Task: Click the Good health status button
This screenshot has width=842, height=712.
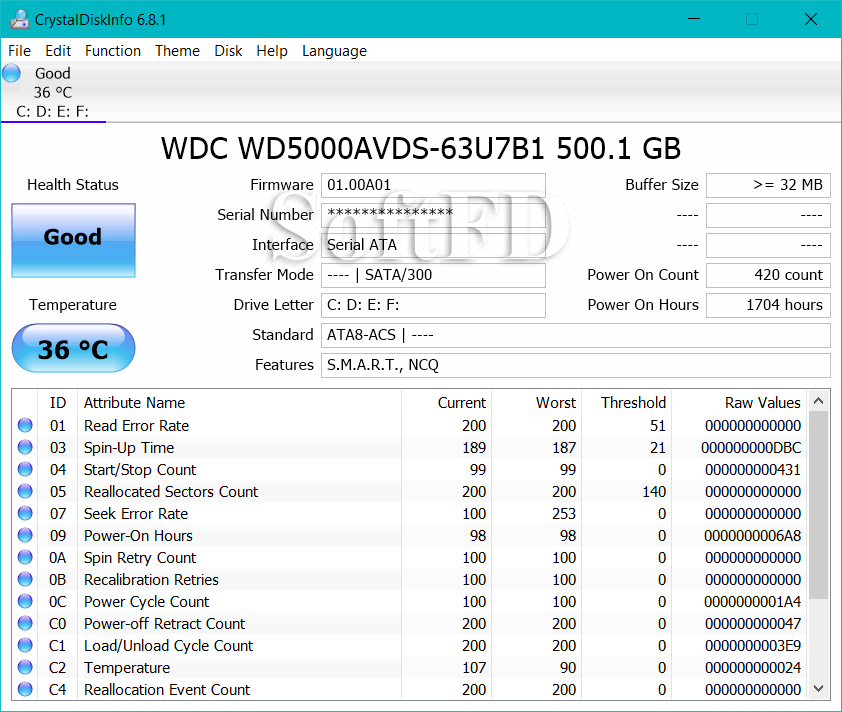Action: (73, 240)
